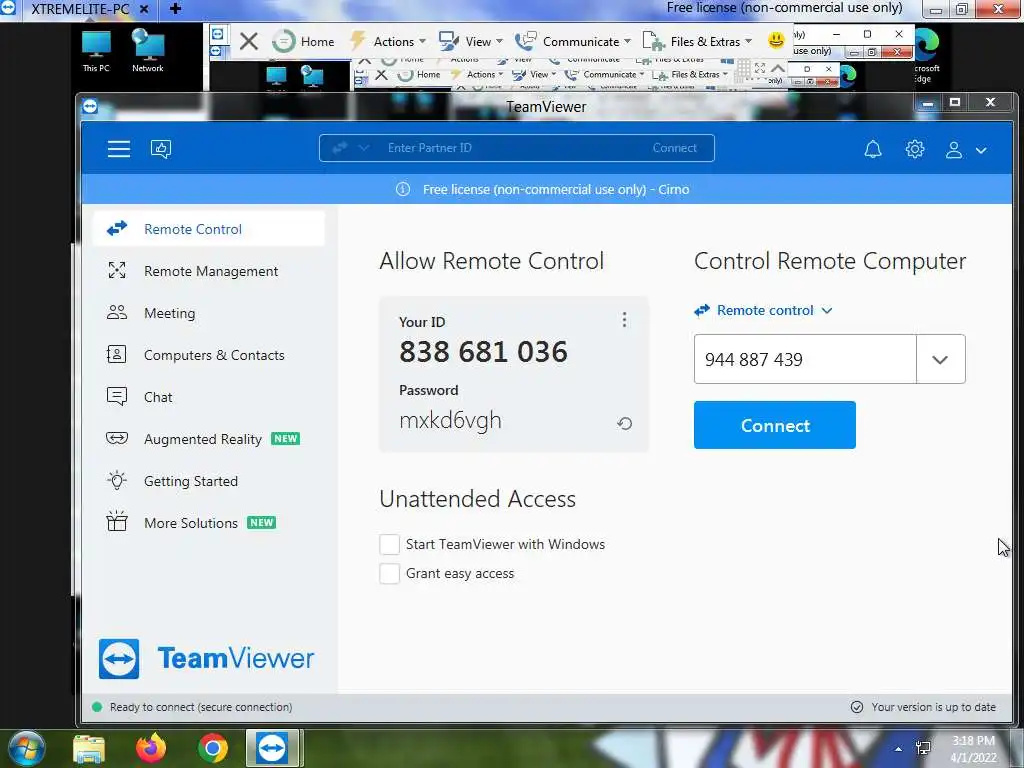
Task: Open TeamViewer settings gear
Action: (x=914, y=150)
